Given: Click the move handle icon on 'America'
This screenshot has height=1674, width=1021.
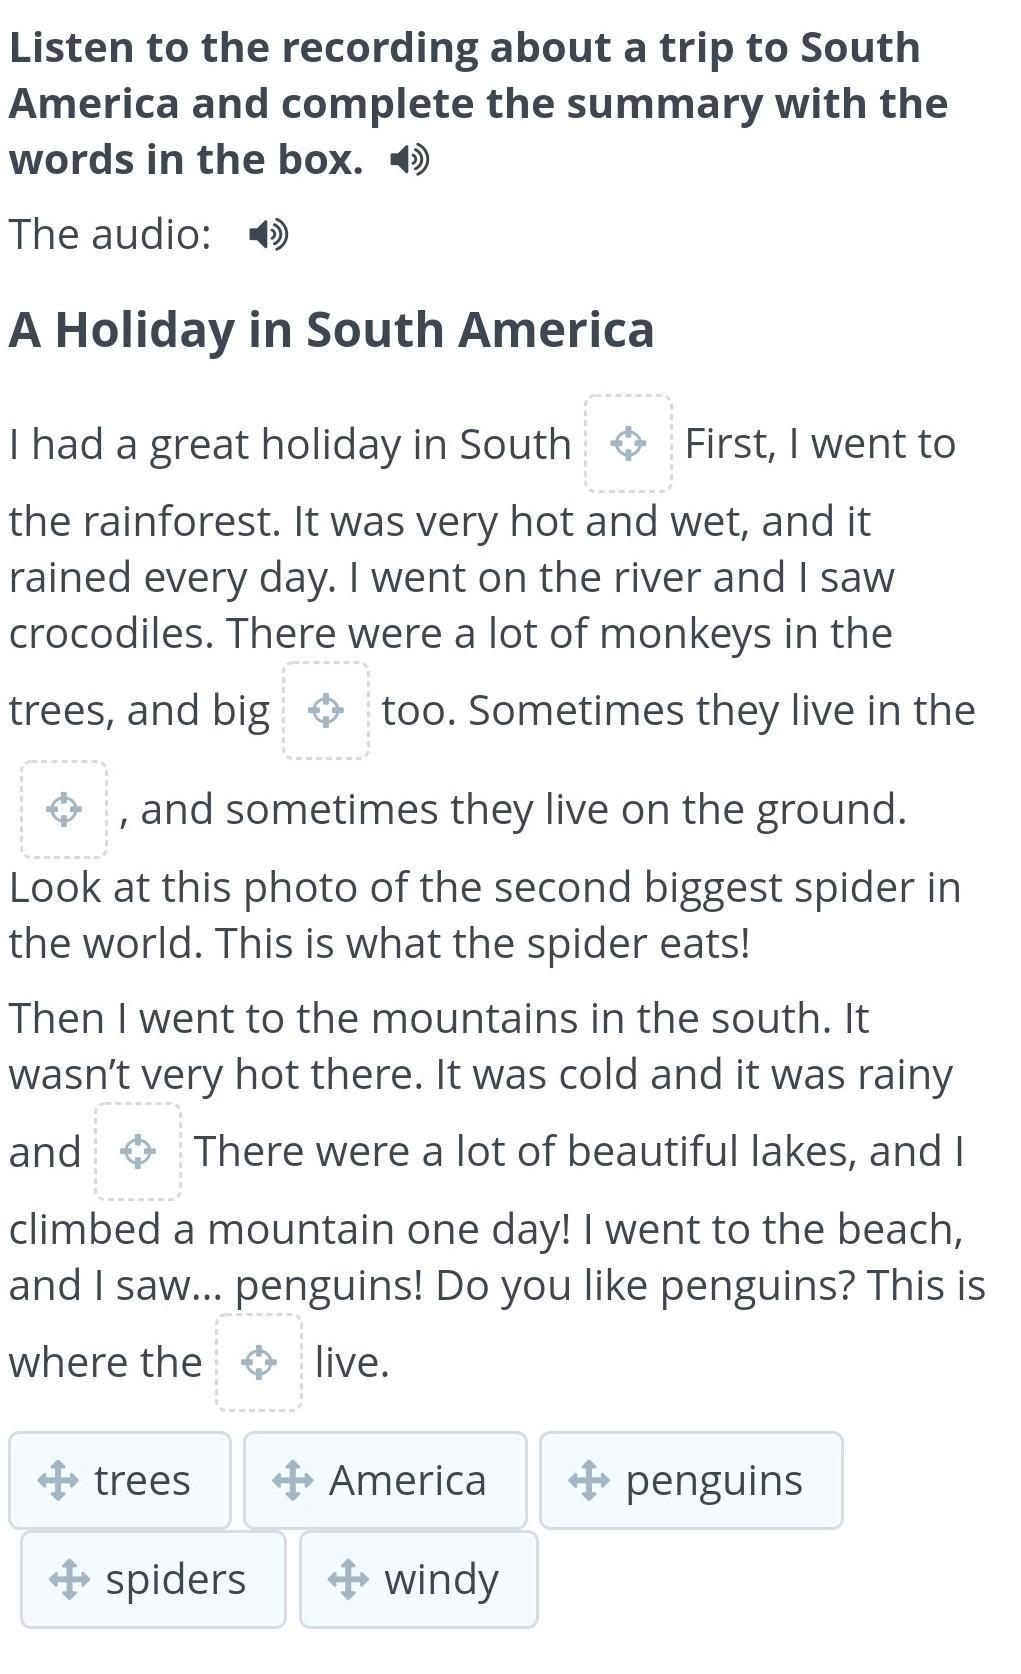Looking at the screenshot, I should pyautogui.click(x=293, y=1480).
